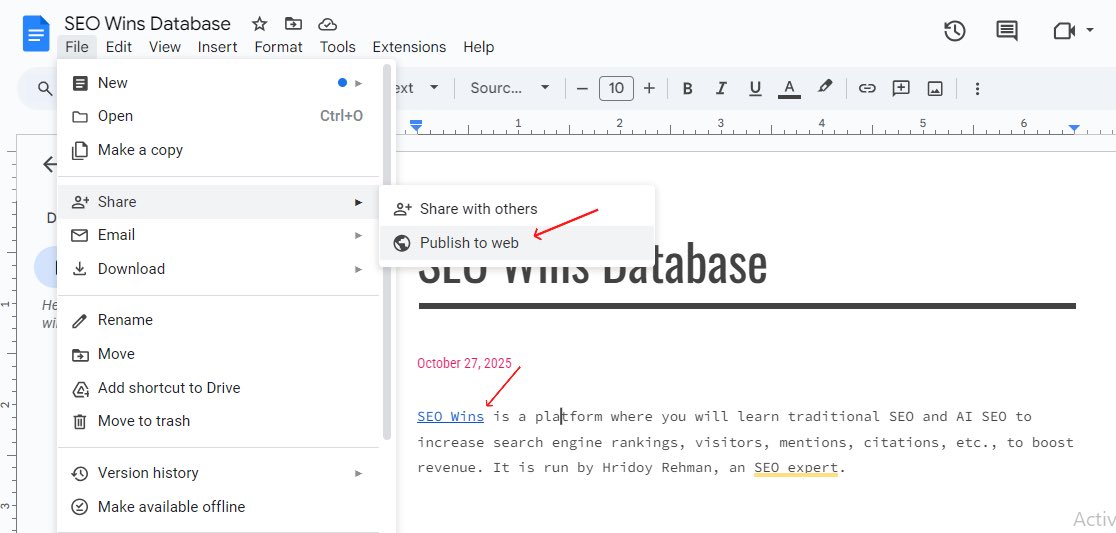Viewport: 1116px width, 533px height.
Task: Open the Help menu
Action: (479, 47)
